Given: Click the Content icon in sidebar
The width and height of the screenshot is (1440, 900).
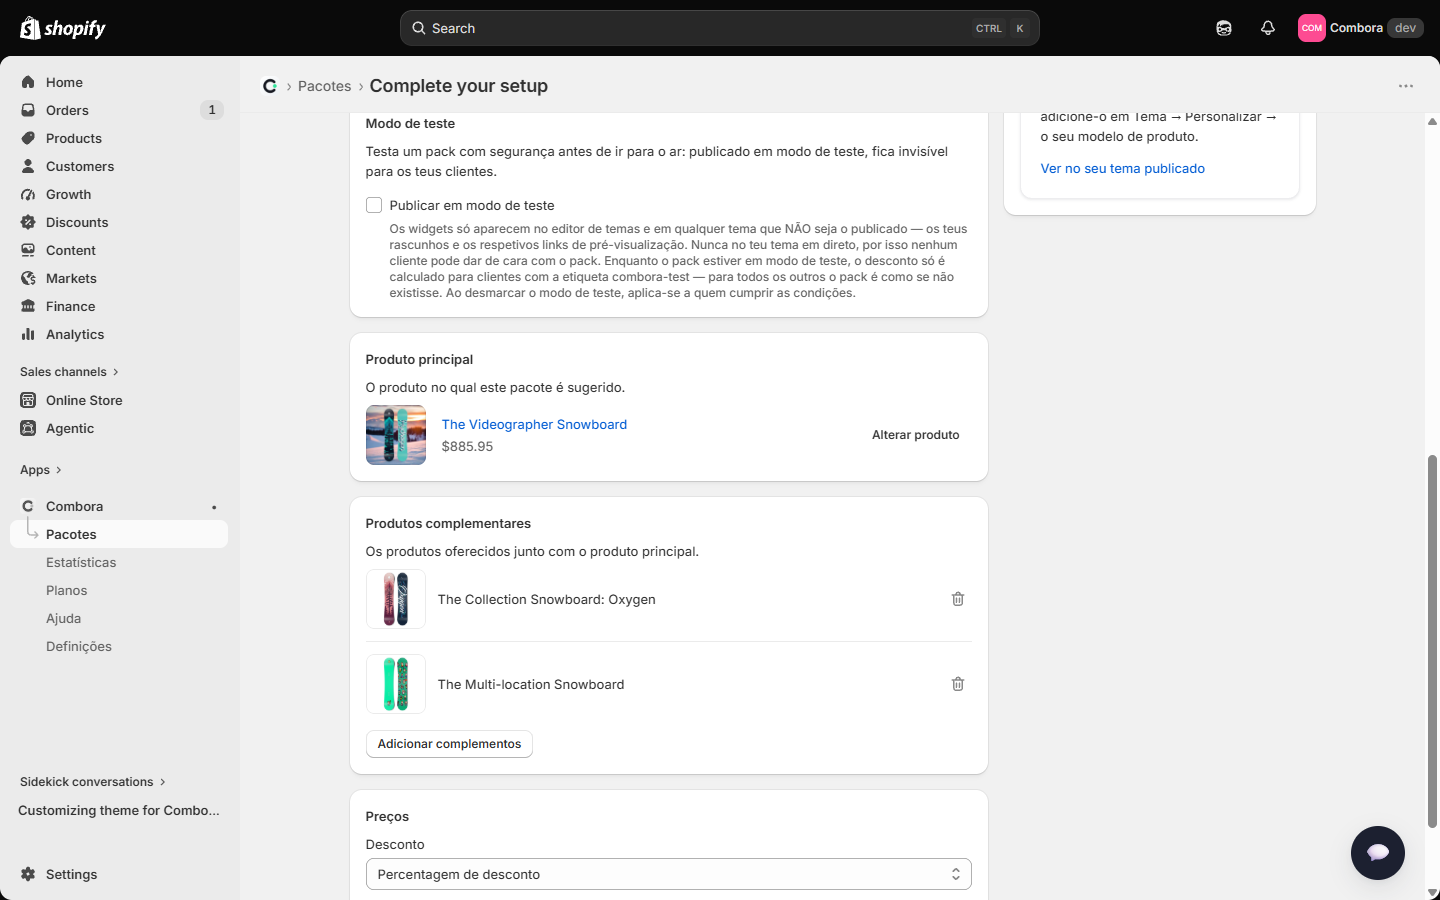Looking at the screenshot, I should pyautogui.click(x=28, y=250).
